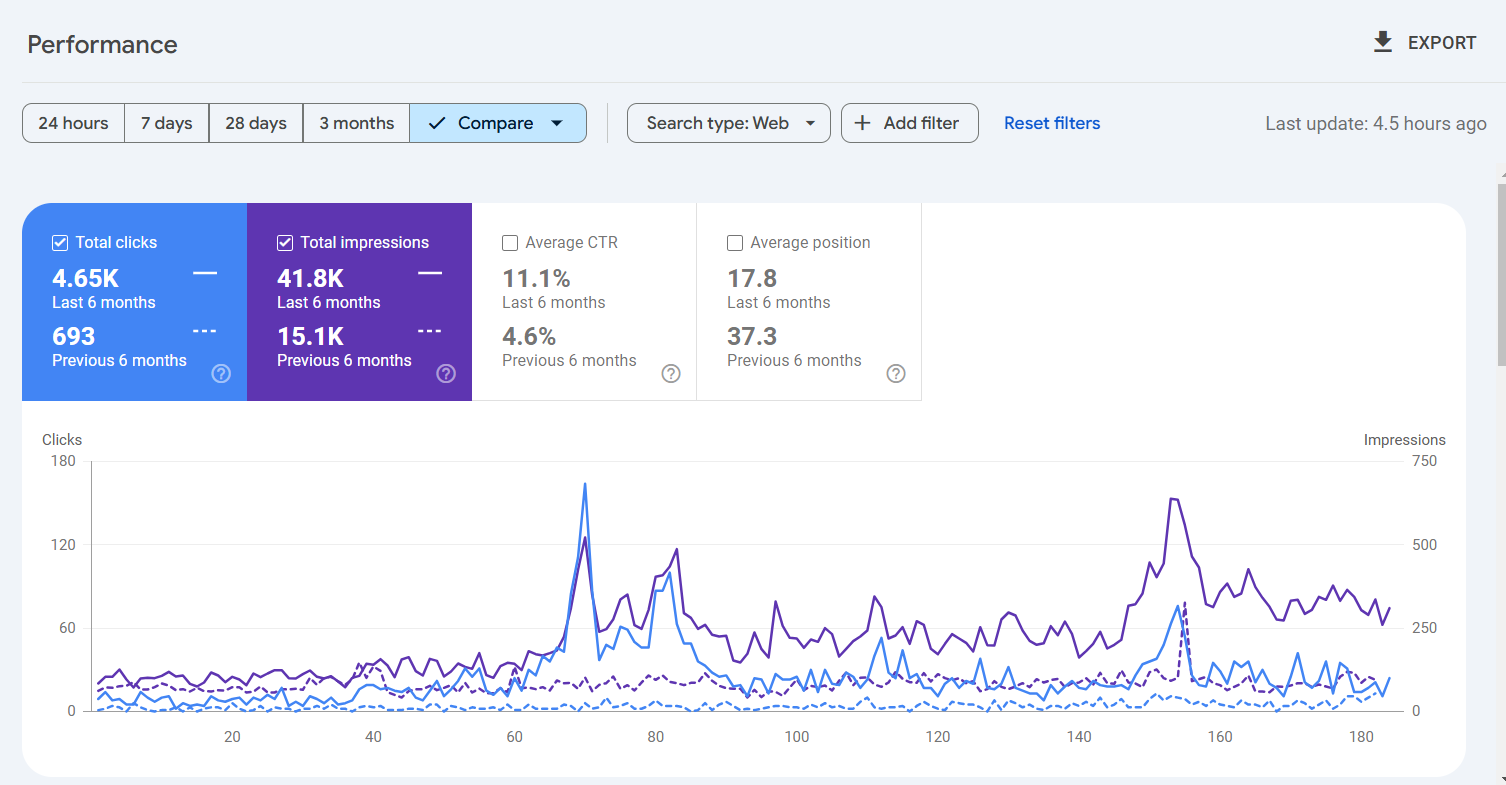
Task: Click the Performance page heading
Action: (x=102, y=45)
